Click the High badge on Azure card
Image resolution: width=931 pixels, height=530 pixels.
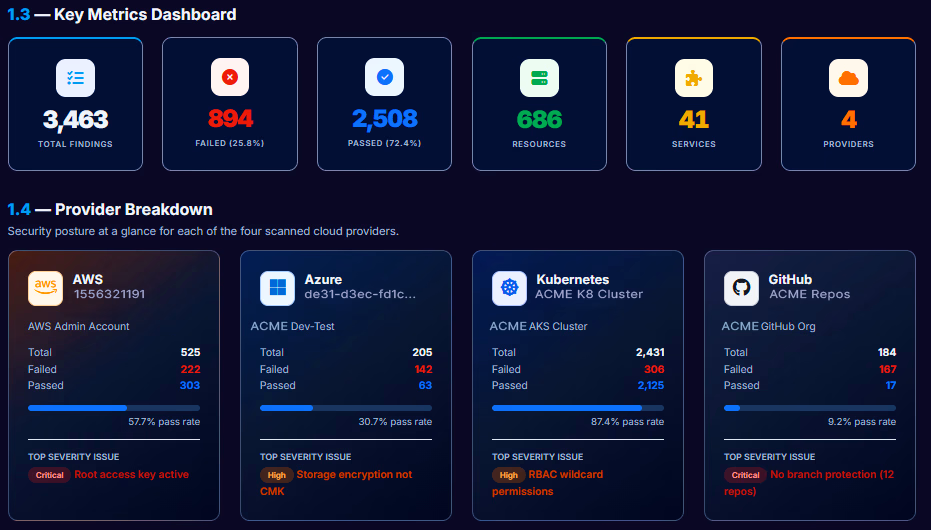[x=276, y=475]
